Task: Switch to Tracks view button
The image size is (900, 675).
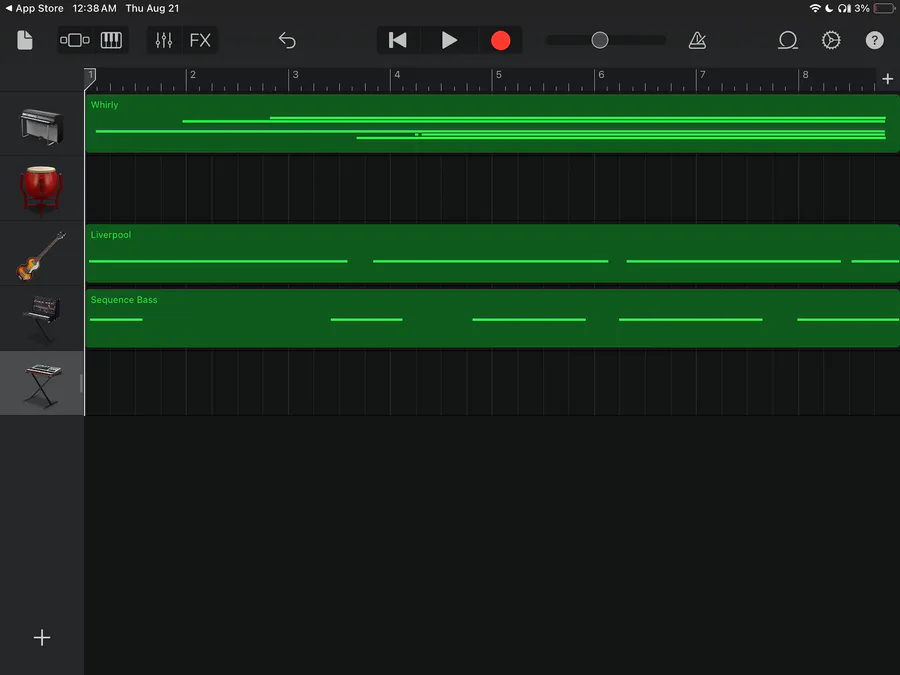Action: pos(75,40)
